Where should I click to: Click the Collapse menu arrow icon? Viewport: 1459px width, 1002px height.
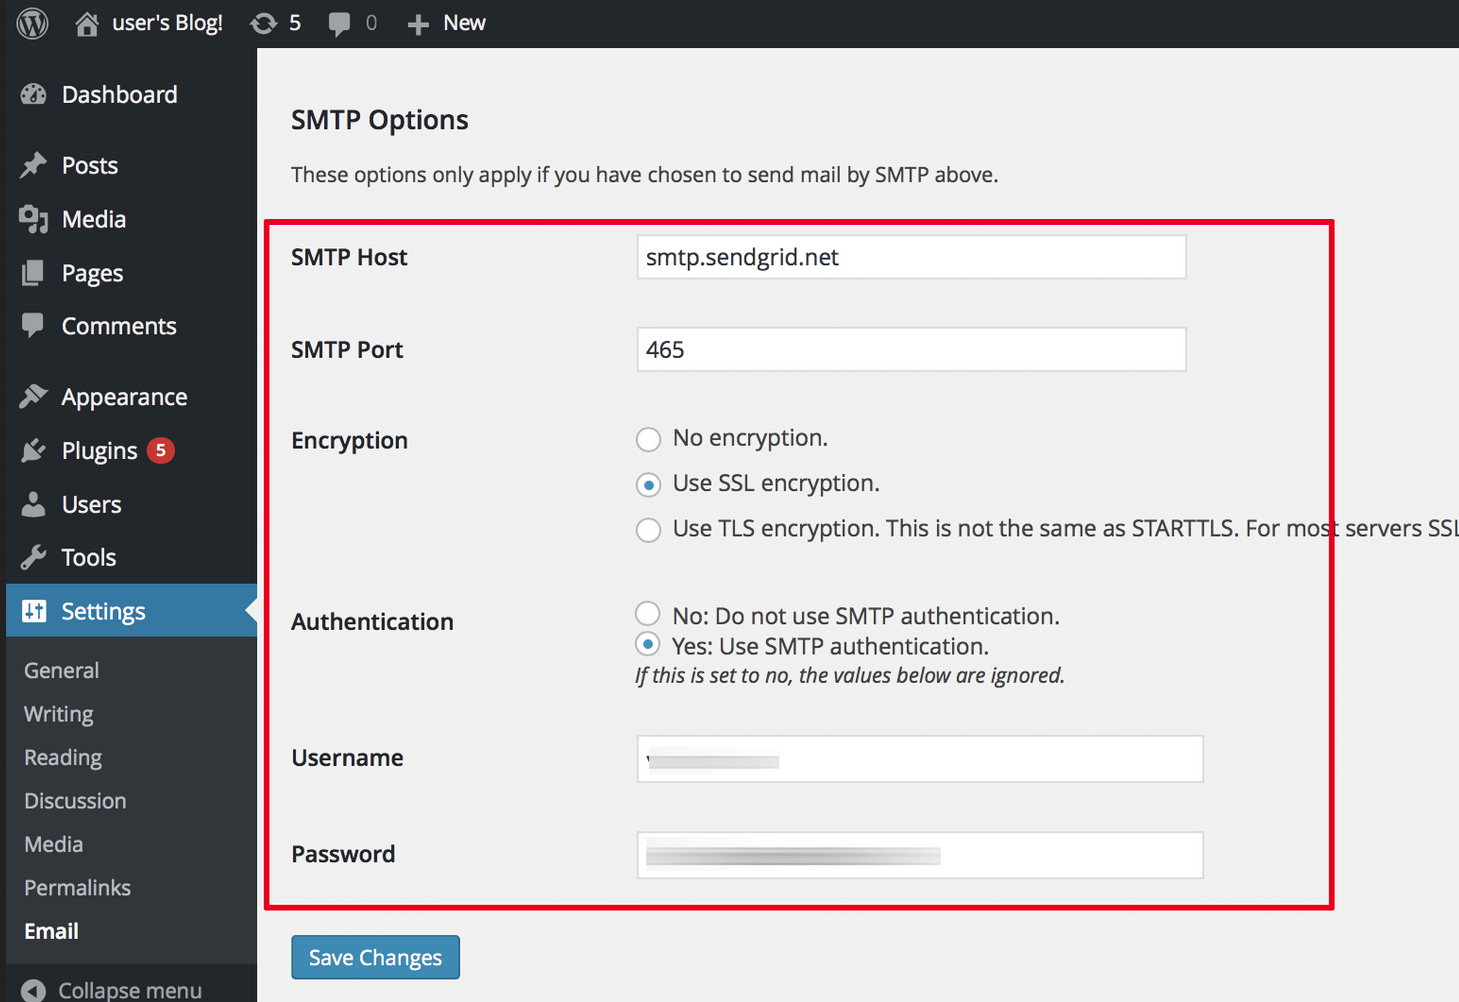(x=33, y=990)
